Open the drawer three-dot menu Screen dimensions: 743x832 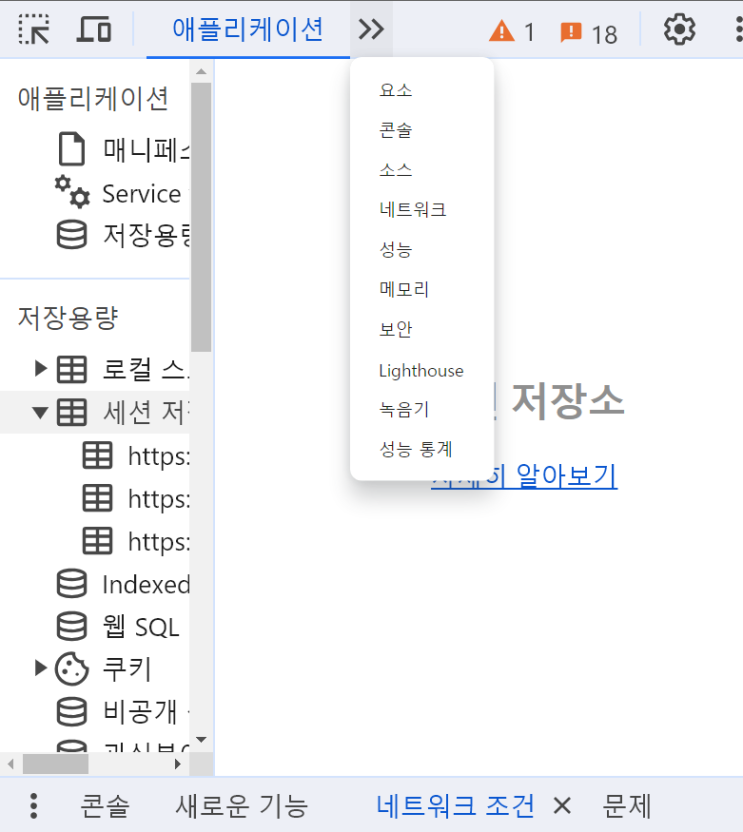[33, 805]
